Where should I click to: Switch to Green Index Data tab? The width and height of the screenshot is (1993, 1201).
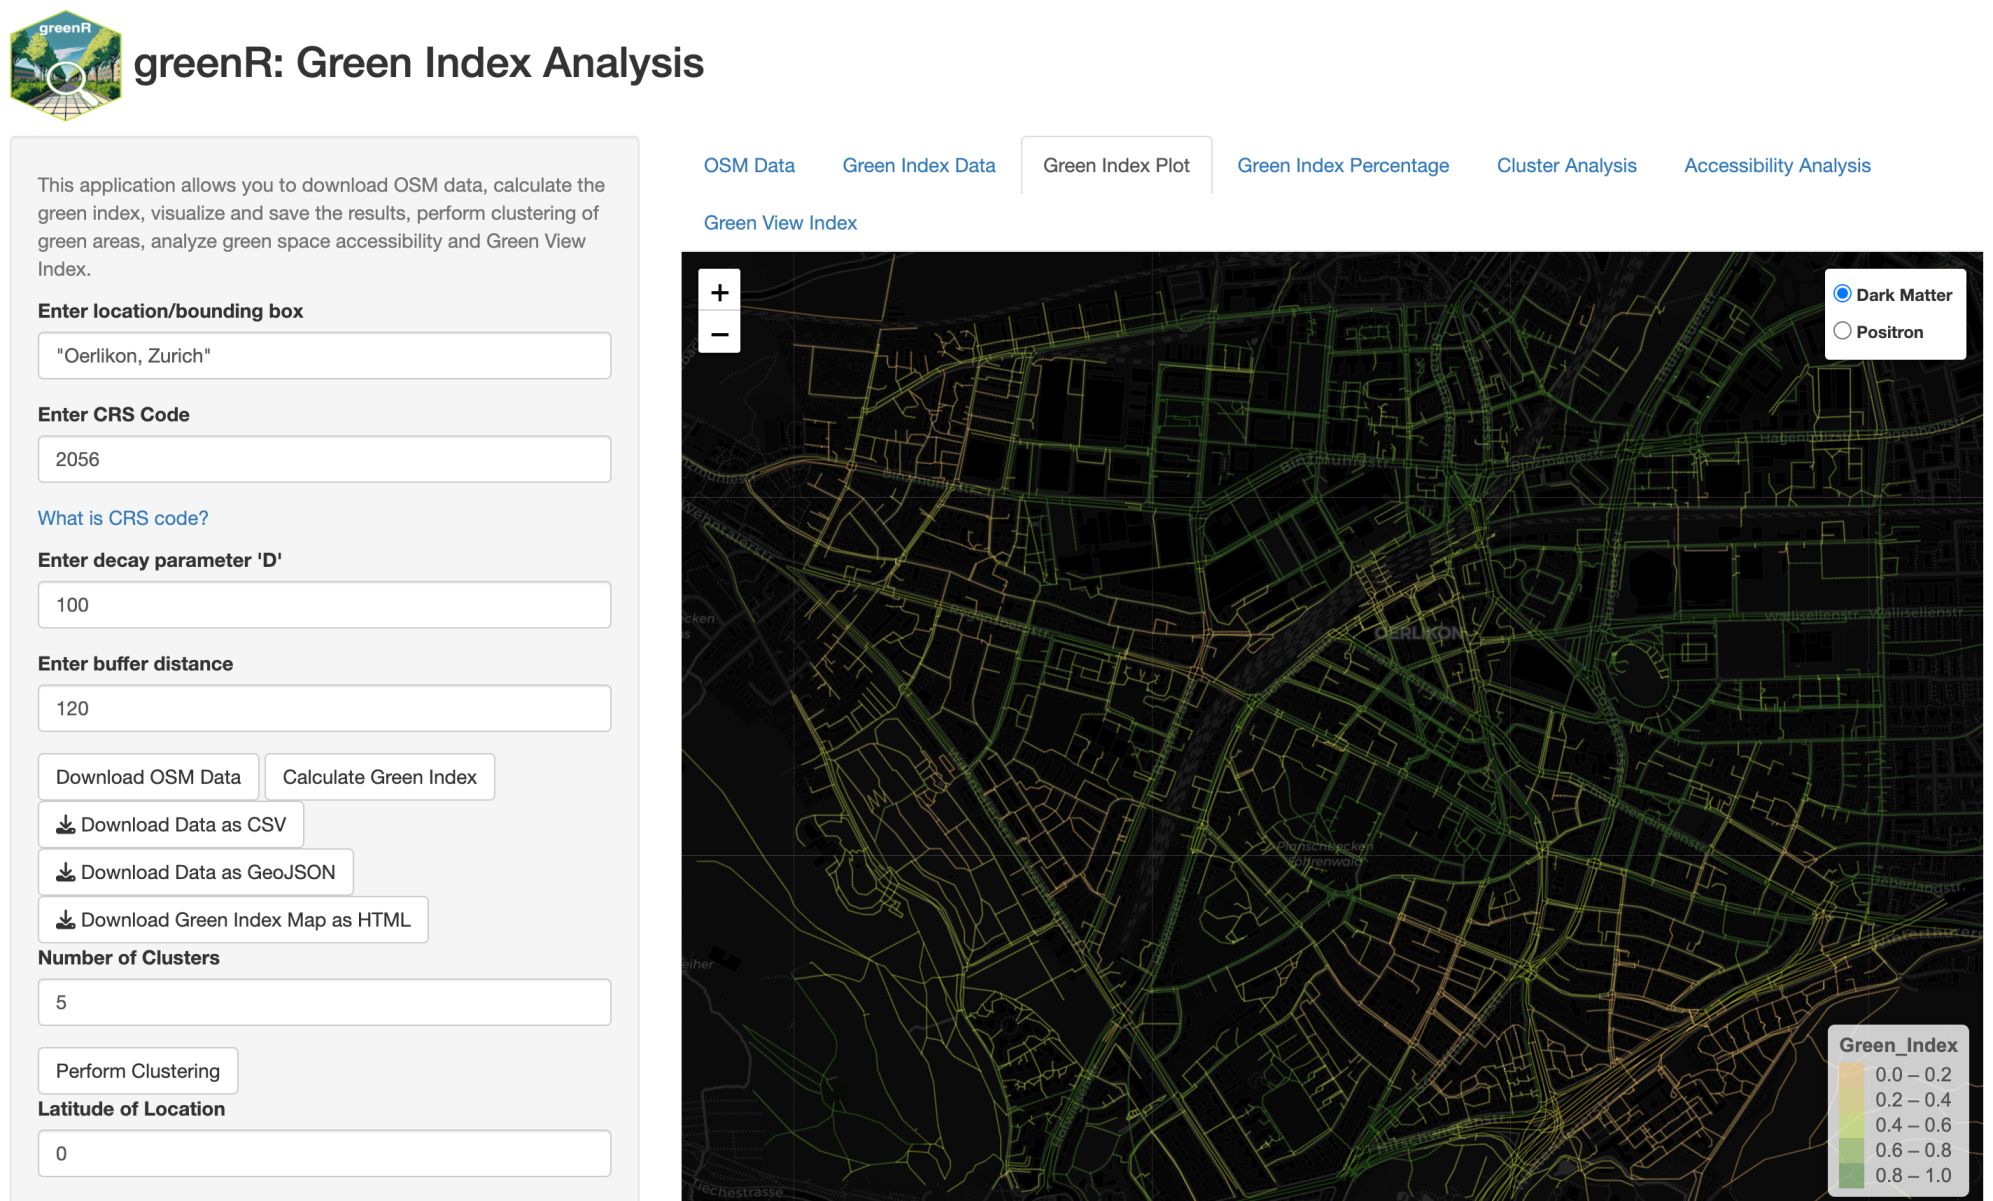(x=918, y=166)
